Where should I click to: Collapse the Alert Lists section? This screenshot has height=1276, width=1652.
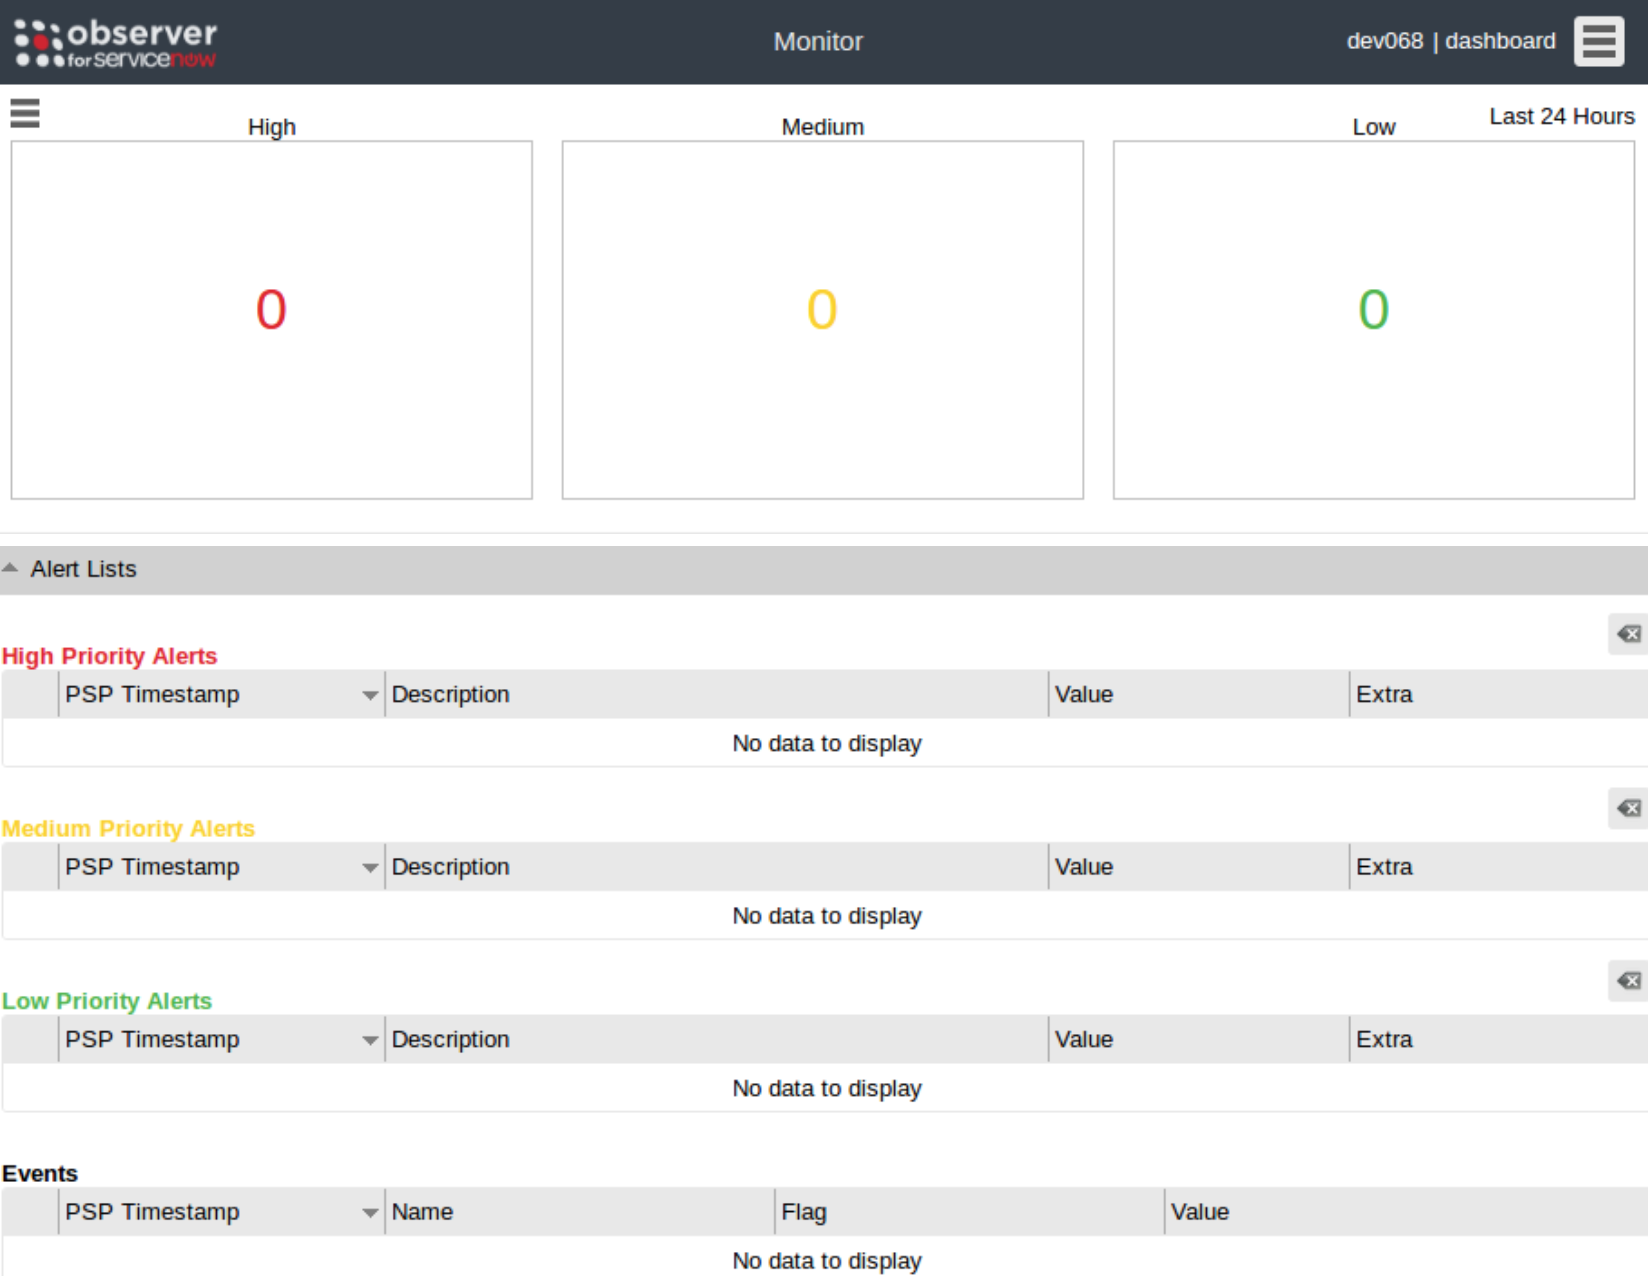coord(11,568)
